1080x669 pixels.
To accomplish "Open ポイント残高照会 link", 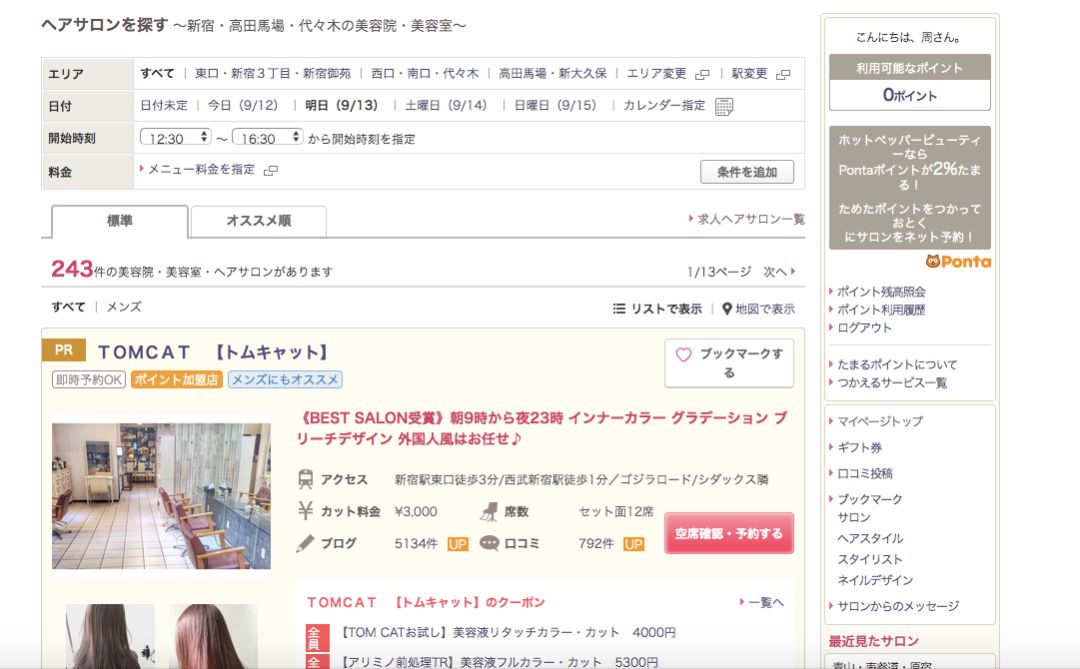I will tap(881, 292).
